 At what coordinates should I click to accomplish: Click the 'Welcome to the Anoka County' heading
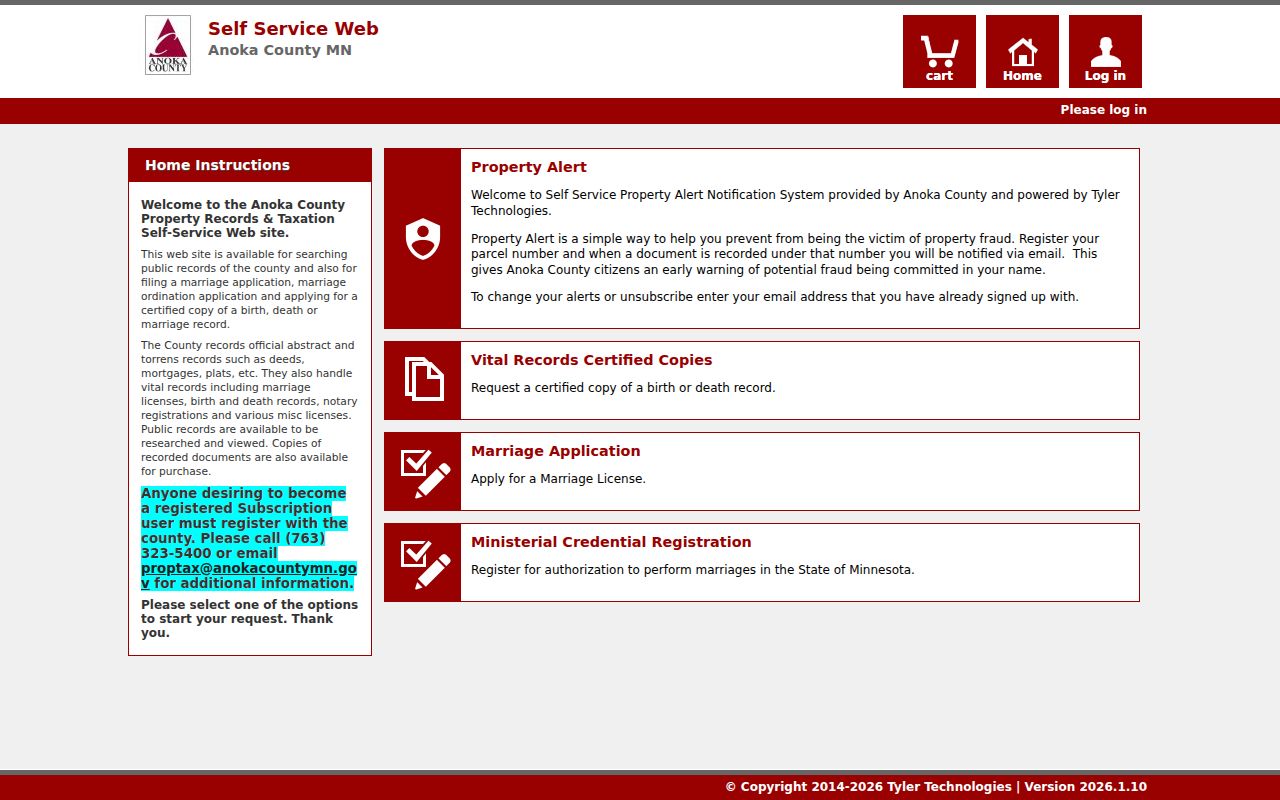[243, 218]
